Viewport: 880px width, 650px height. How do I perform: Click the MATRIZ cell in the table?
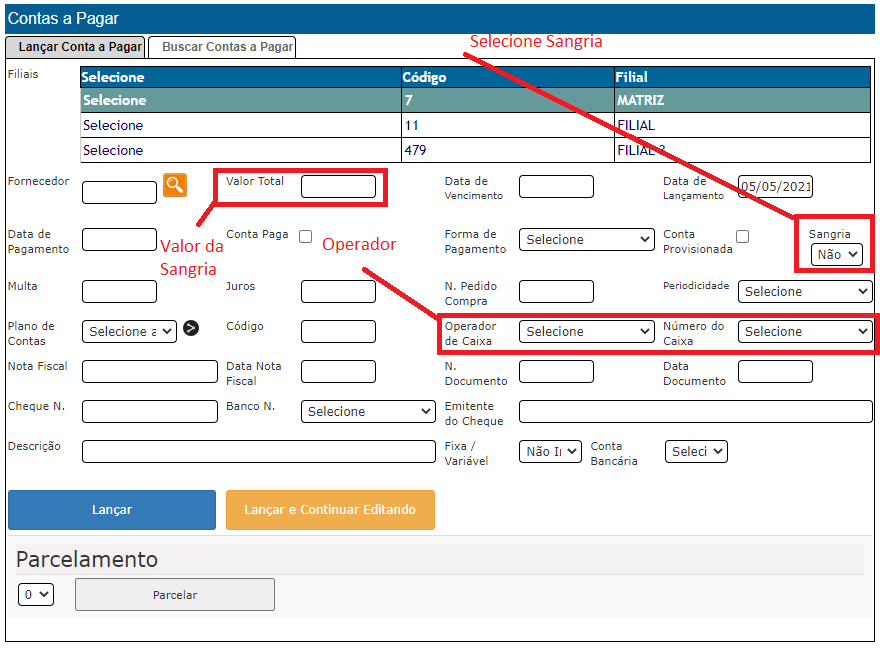(742, 100)
